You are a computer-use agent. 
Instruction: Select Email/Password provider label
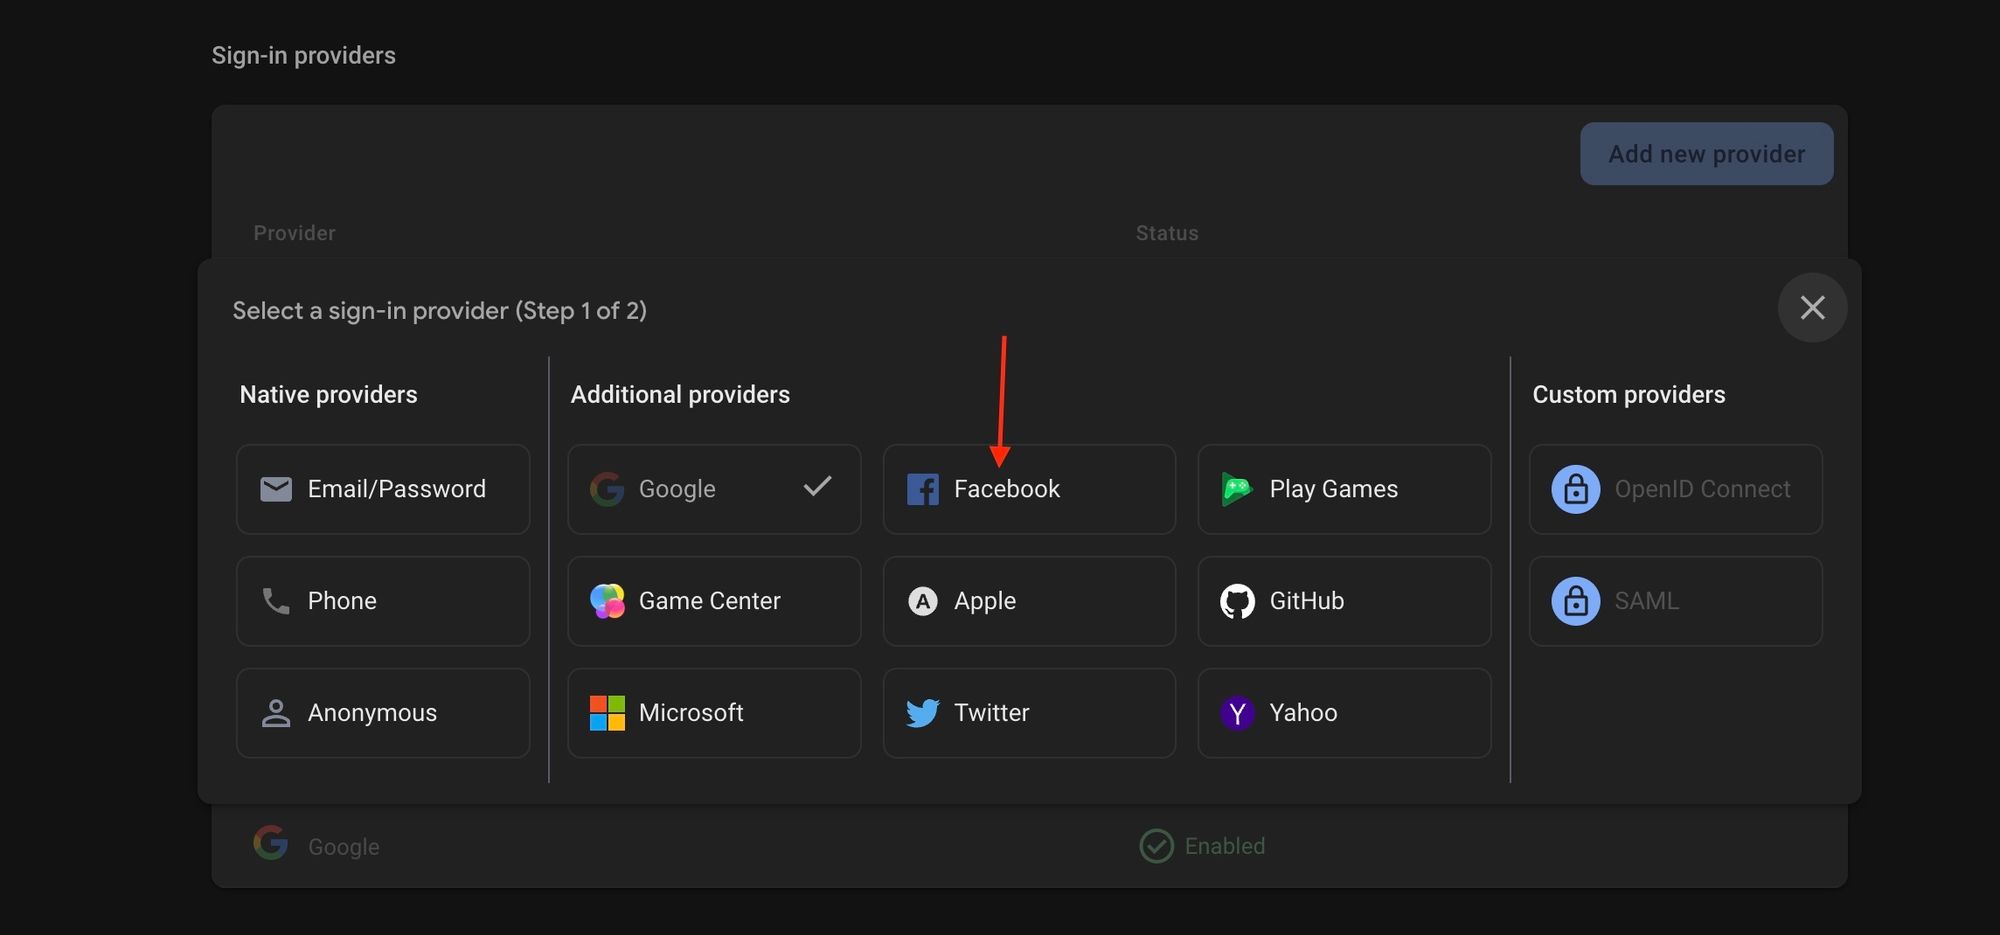click(397, 489)
